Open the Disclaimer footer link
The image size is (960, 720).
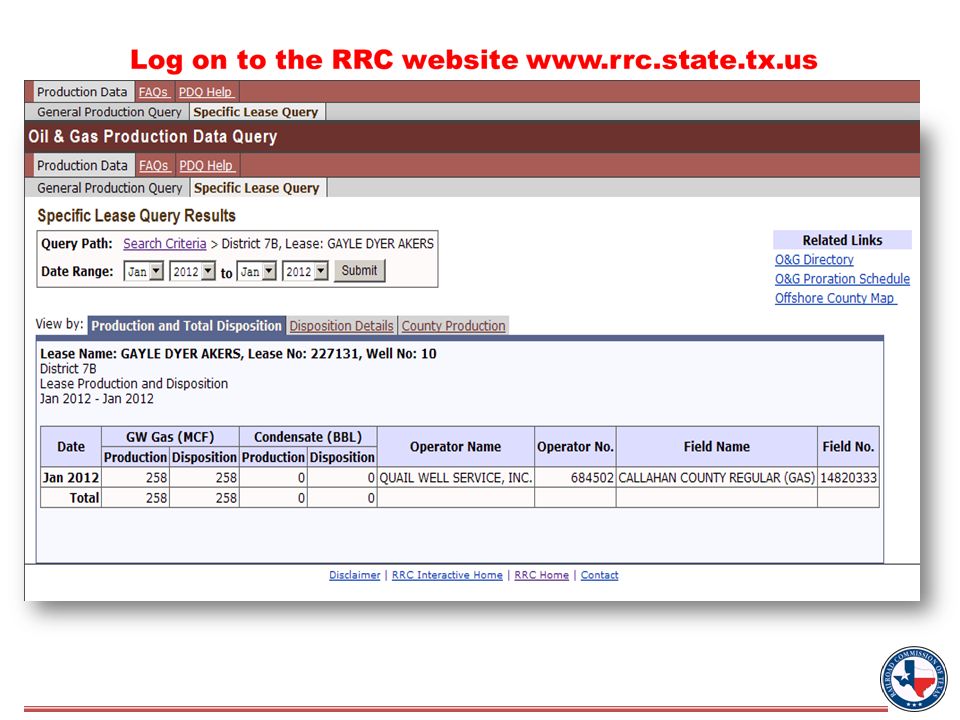pyautogui.click(x=354, y=575)
